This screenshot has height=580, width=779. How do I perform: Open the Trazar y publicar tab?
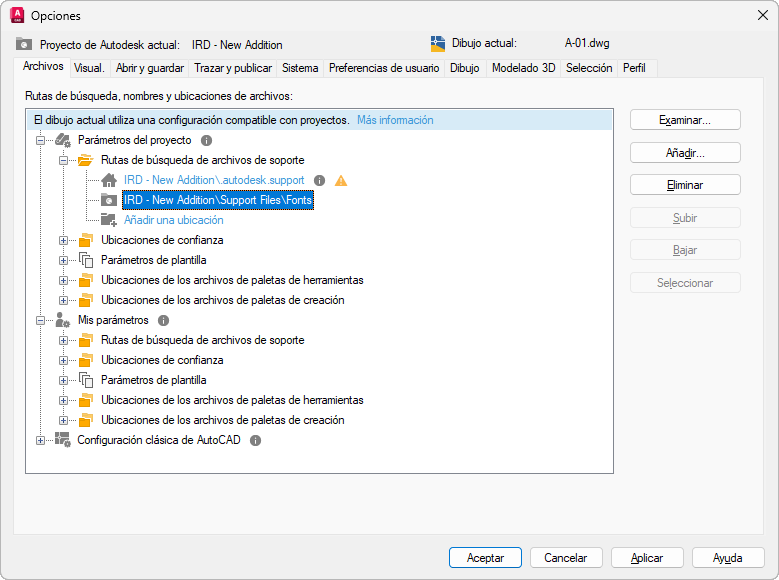pyautogui.click(x=233, y=68)
